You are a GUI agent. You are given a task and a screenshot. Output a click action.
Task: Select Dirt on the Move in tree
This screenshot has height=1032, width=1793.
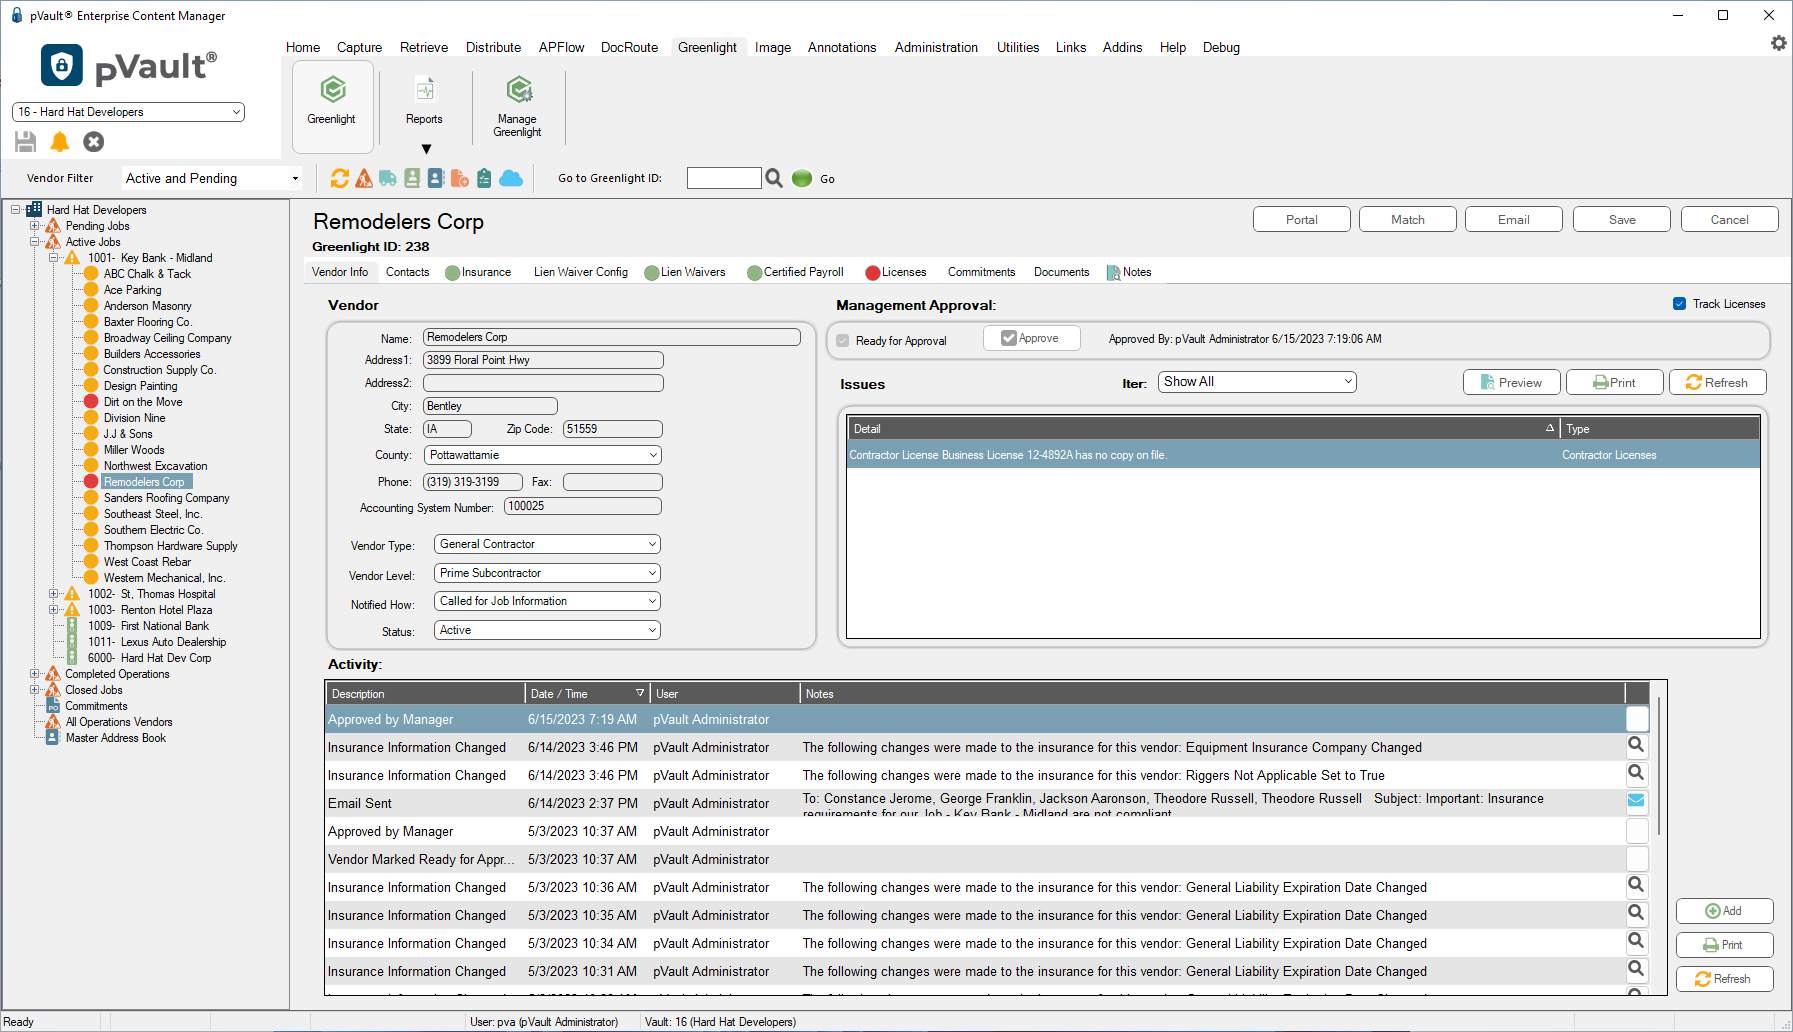[x=143, y=402]
